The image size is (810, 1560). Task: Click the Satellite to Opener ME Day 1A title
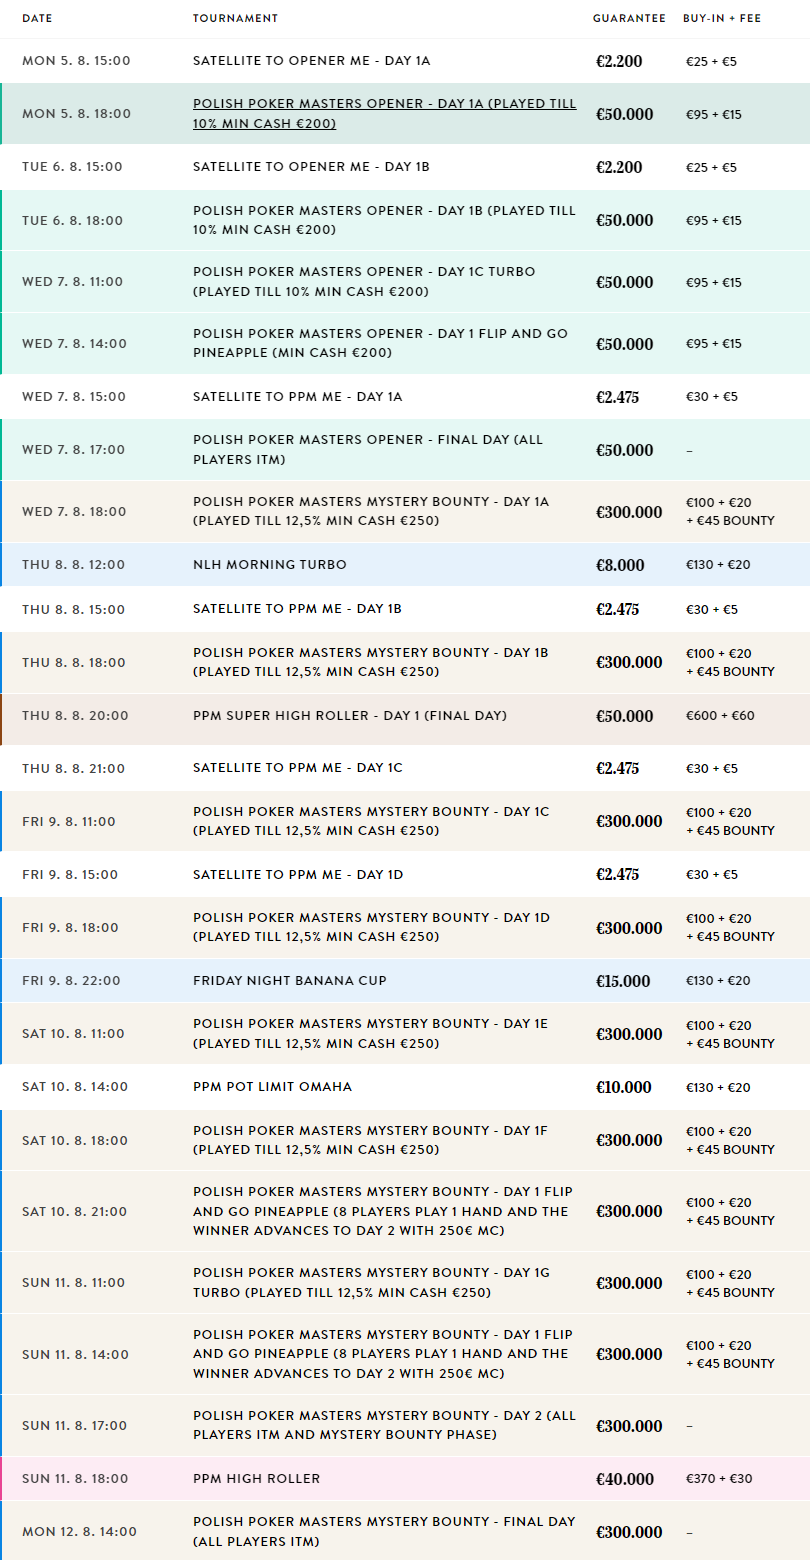(x=311, y=61)
